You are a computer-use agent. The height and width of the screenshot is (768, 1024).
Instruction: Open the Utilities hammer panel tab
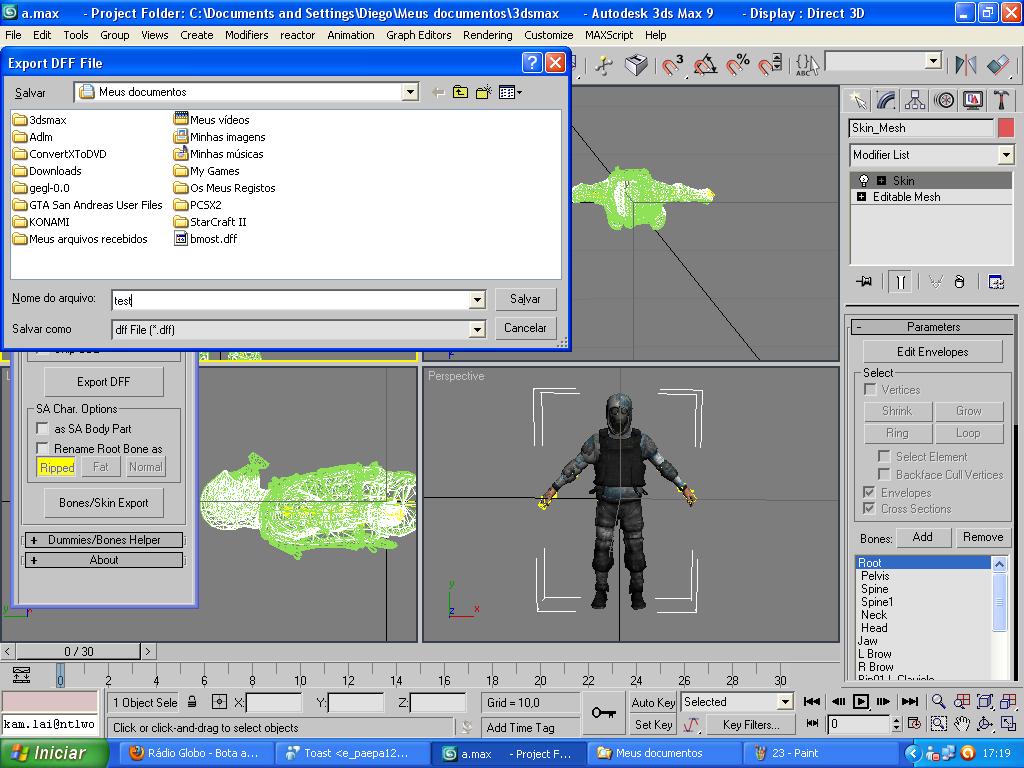(x=1001, y=100)
